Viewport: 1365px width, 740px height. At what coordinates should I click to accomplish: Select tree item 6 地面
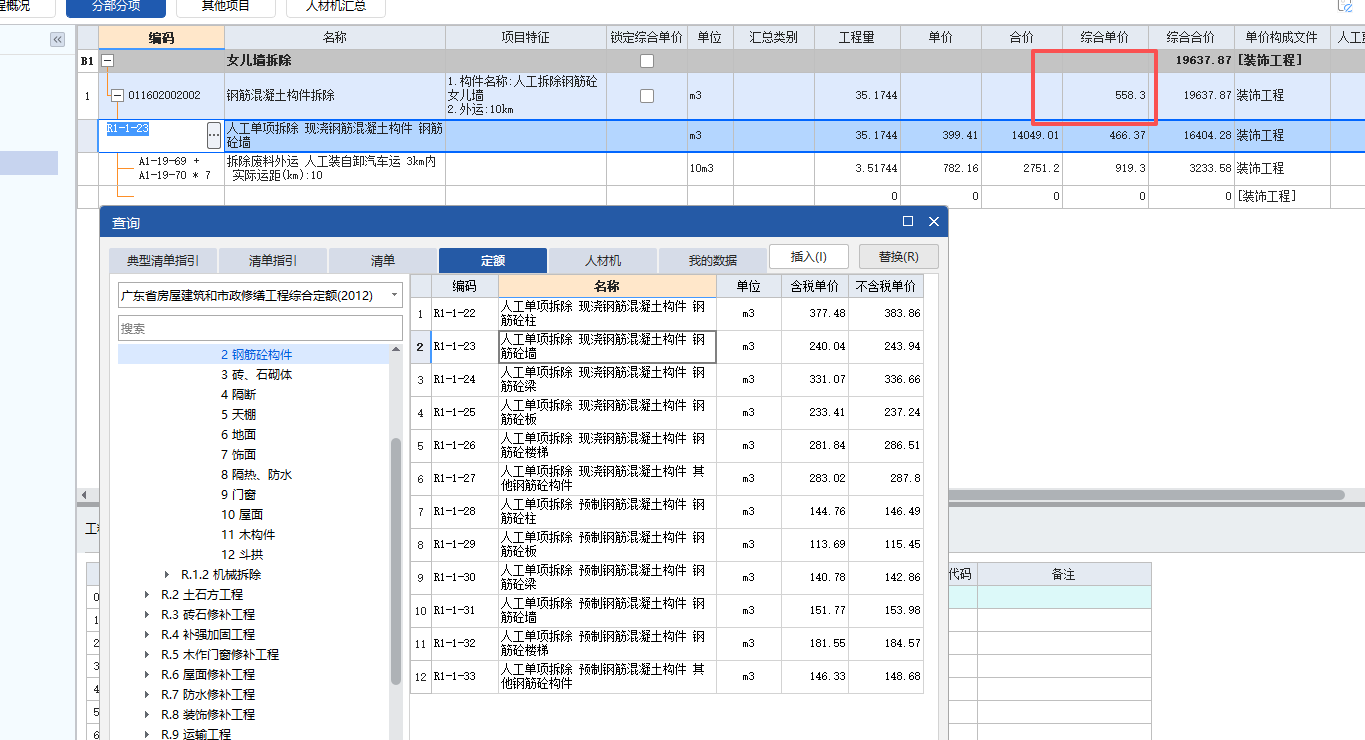click(x=238, y=434)
